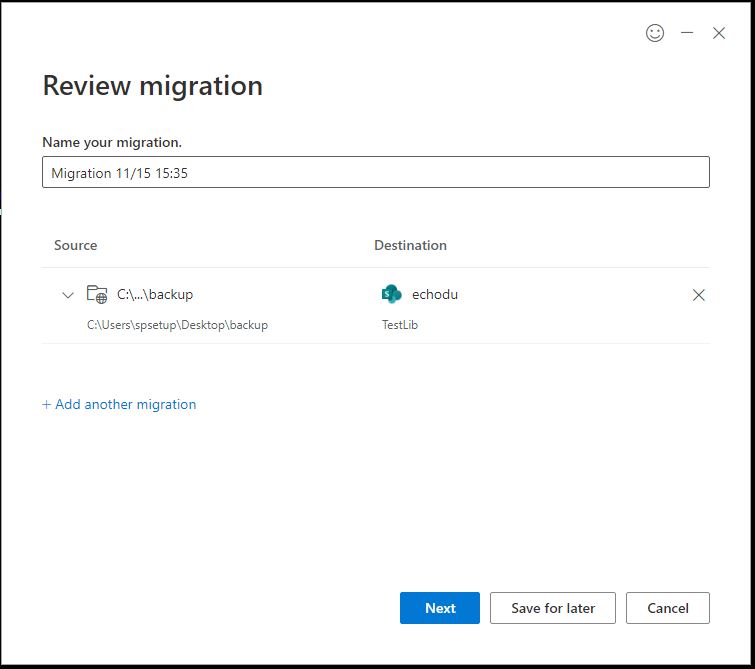Screen dimensions: 755x669
Task: Click the Save for later button
Action: click(x=553, y=608)
